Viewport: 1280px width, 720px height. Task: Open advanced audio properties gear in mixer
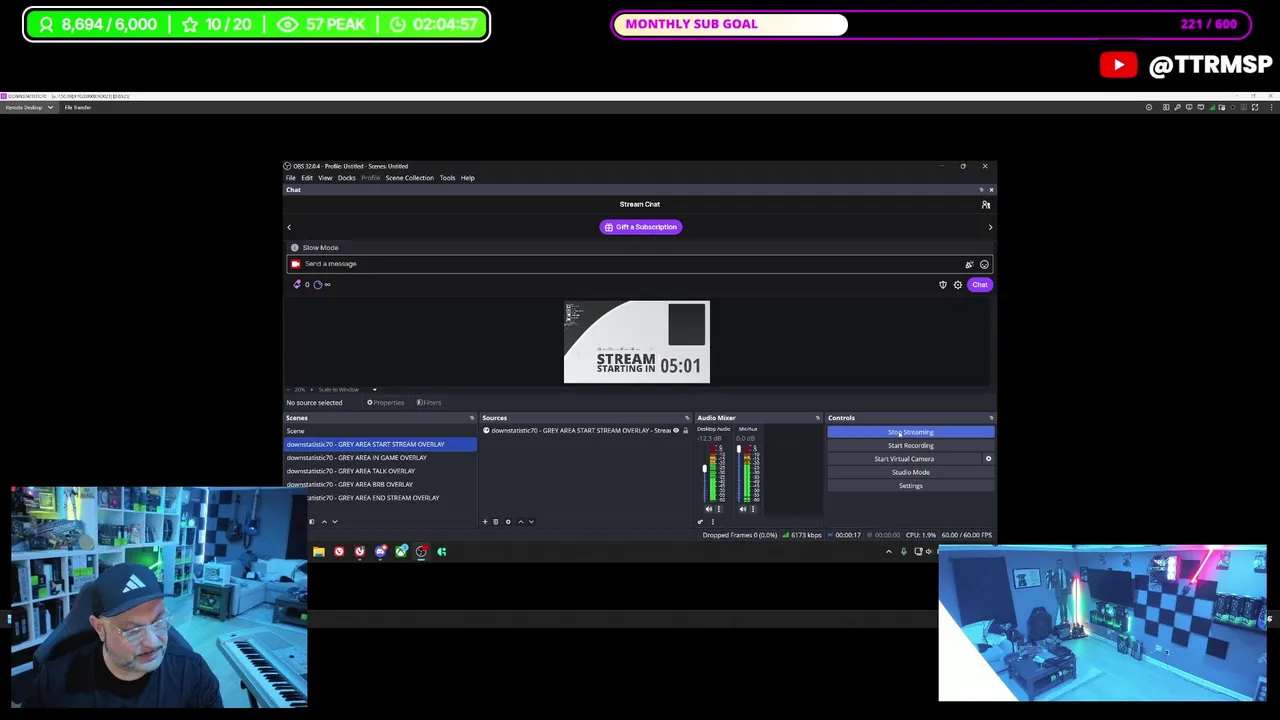coord(700,522)
